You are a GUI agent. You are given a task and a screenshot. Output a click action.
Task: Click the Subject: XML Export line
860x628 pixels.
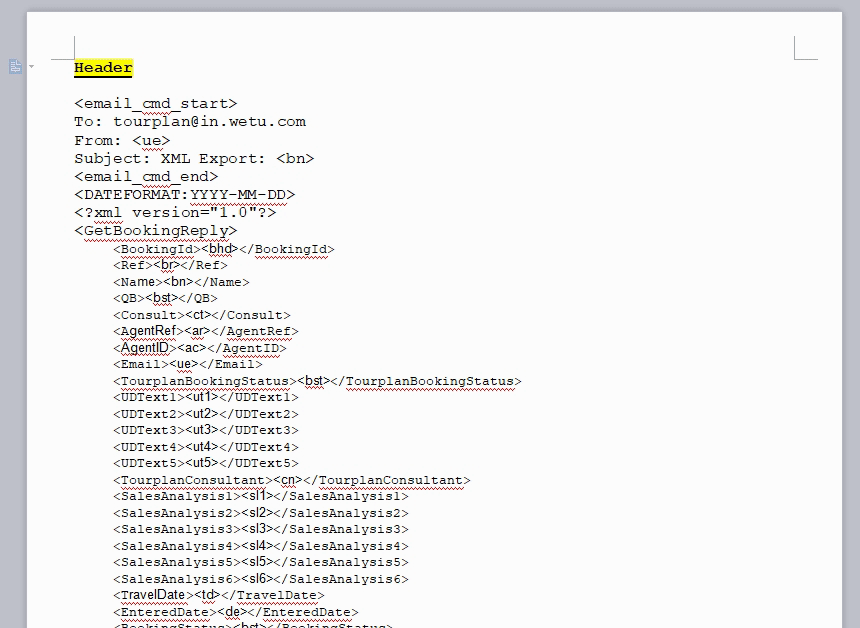194,159
